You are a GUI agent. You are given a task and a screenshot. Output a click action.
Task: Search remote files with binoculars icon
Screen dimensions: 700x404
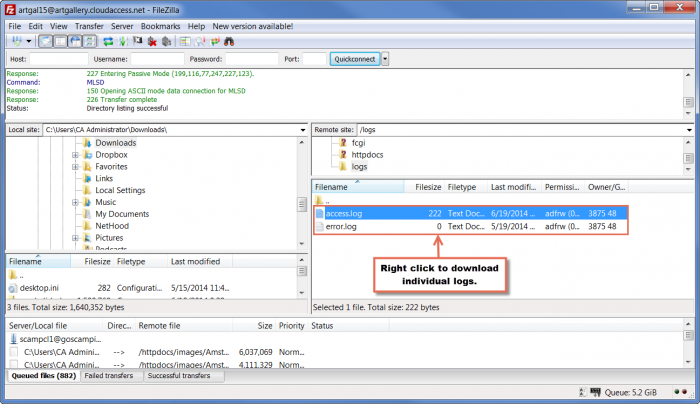pyautogui.click(x=229, y=42)
